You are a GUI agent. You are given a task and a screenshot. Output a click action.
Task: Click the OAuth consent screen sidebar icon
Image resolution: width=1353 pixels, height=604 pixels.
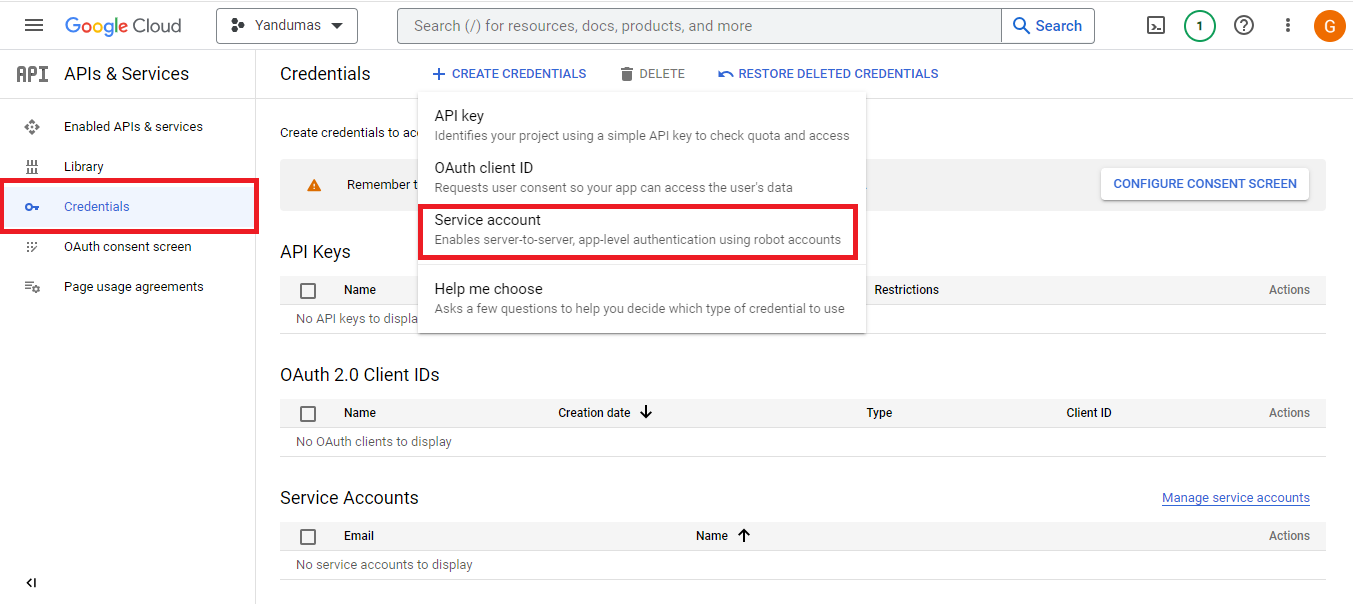click(x=32, y=247)
